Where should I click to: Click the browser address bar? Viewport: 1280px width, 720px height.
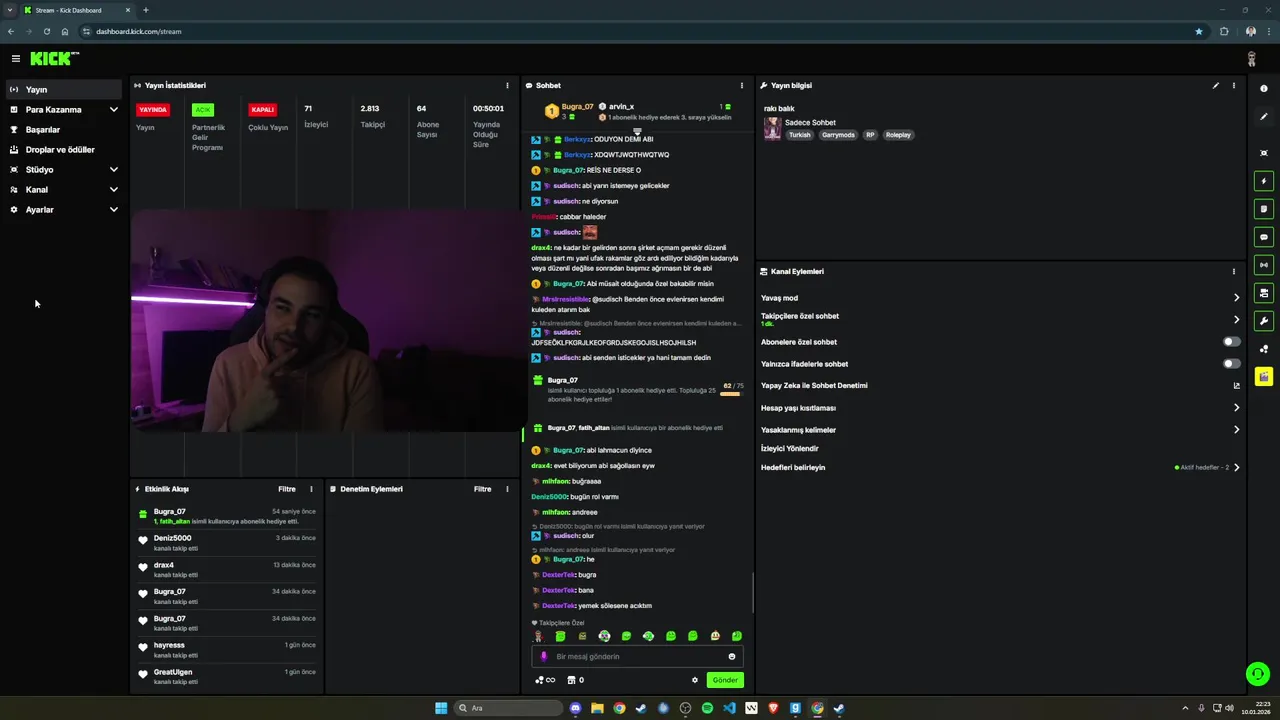(640, 31)
